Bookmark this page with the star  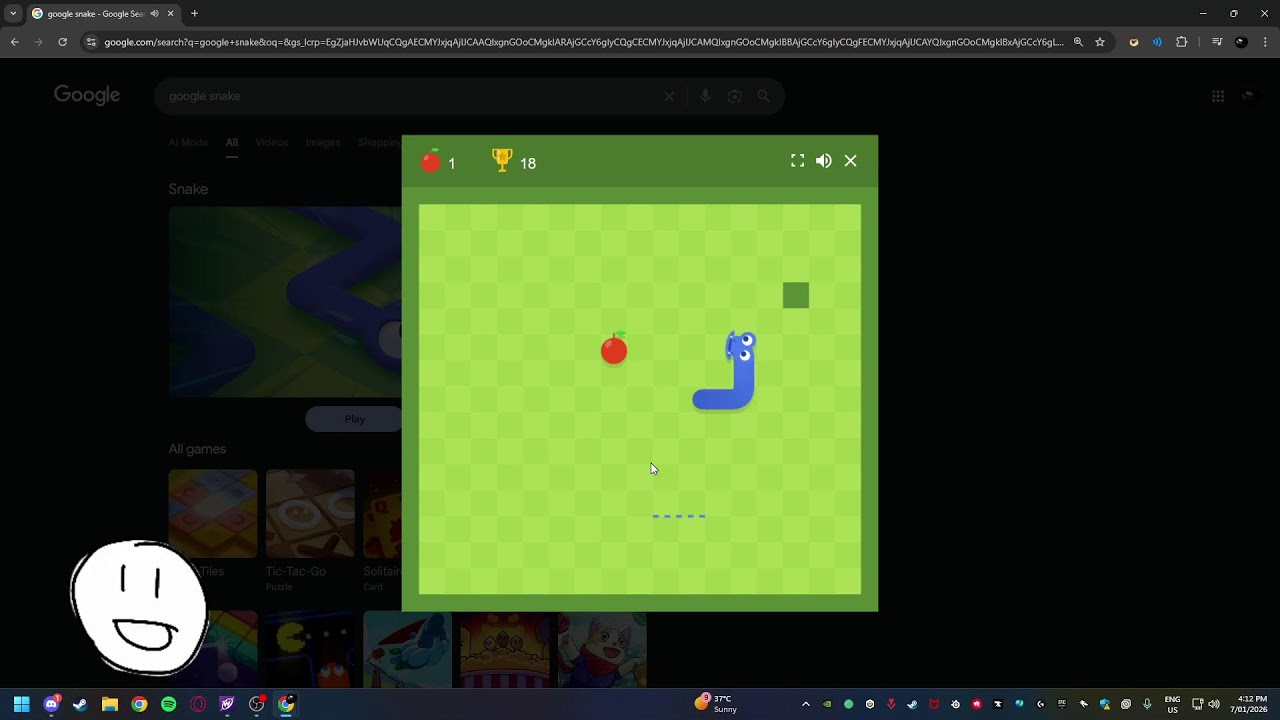[1100, 42]
